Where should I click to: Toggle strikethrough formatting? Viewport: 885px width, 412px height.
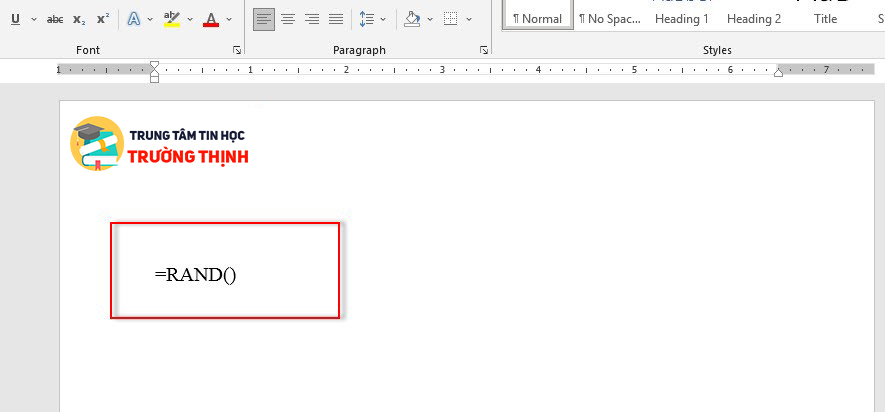[x=55, y=19]
